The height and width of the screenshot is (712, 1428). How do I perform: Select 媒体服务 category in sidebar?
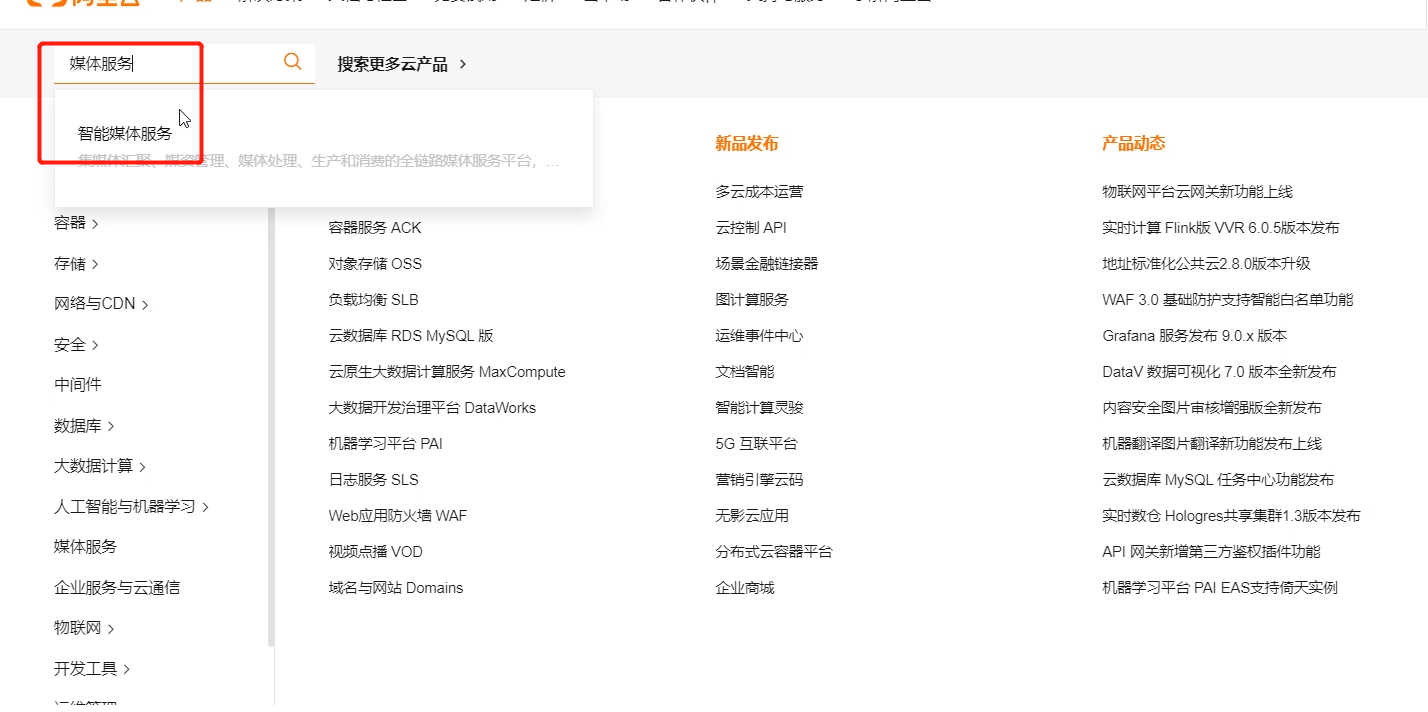pyautogui.click(x=86, y=547)
